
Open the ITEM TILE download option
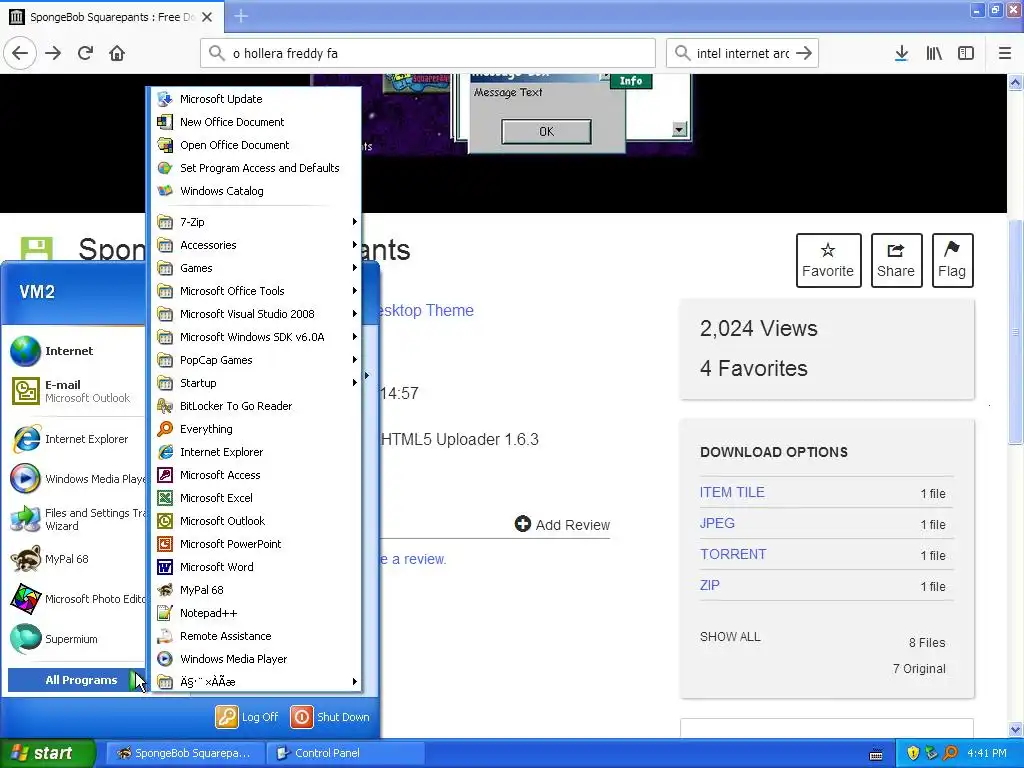click(732, 492)
